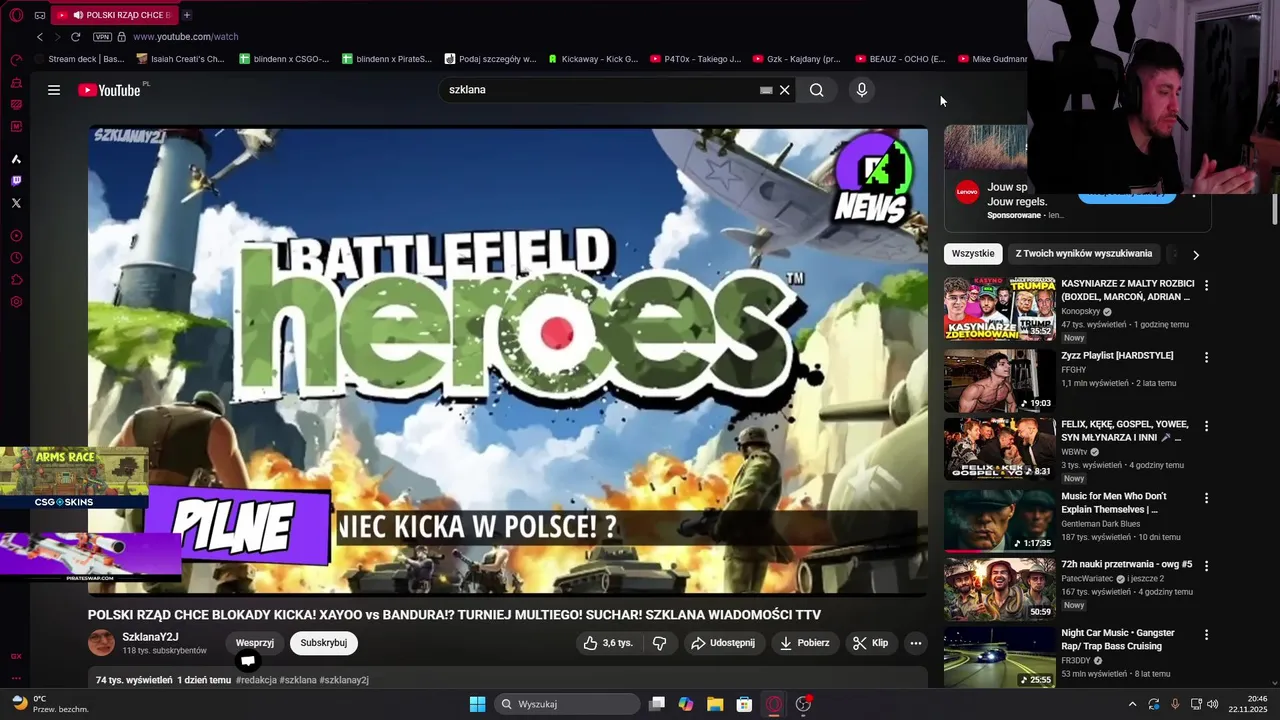Click the YouTube search box with szklana

(x=600, y=90)
